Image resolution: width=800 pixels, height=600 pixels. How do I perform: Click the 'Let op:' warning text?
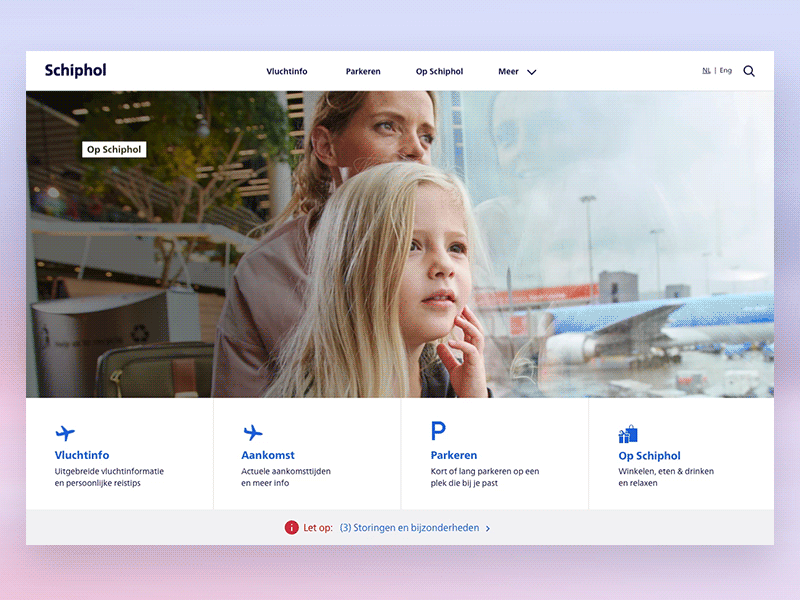click(x=318, y=528)
